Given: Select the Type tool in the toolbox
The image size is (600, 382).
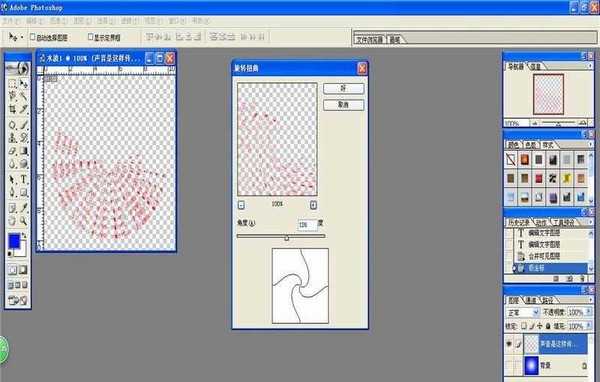Looking at the screenshot, I should pyautogui.click(x=24, y=179).
